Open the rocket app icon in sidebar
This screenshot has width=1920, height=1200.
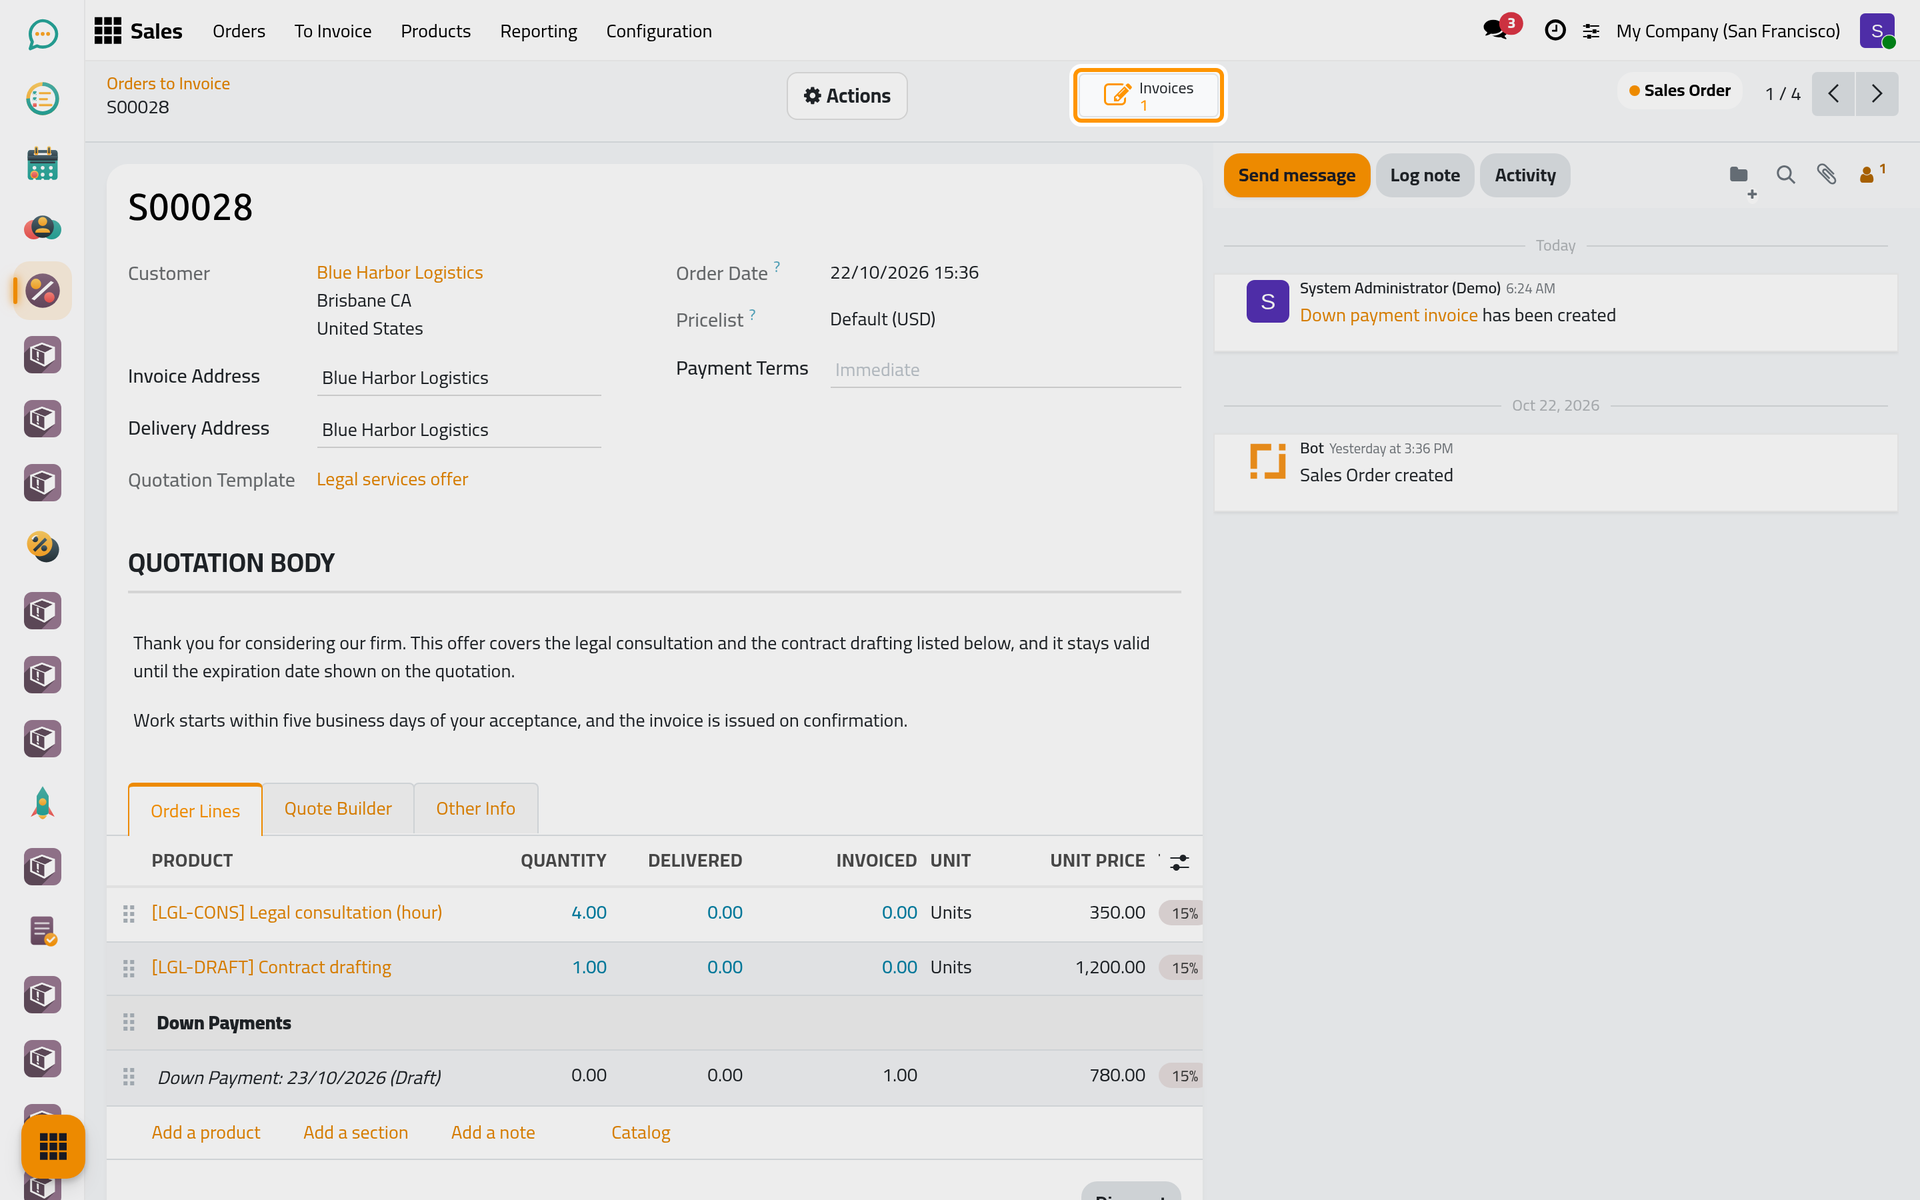coord(42,803)
